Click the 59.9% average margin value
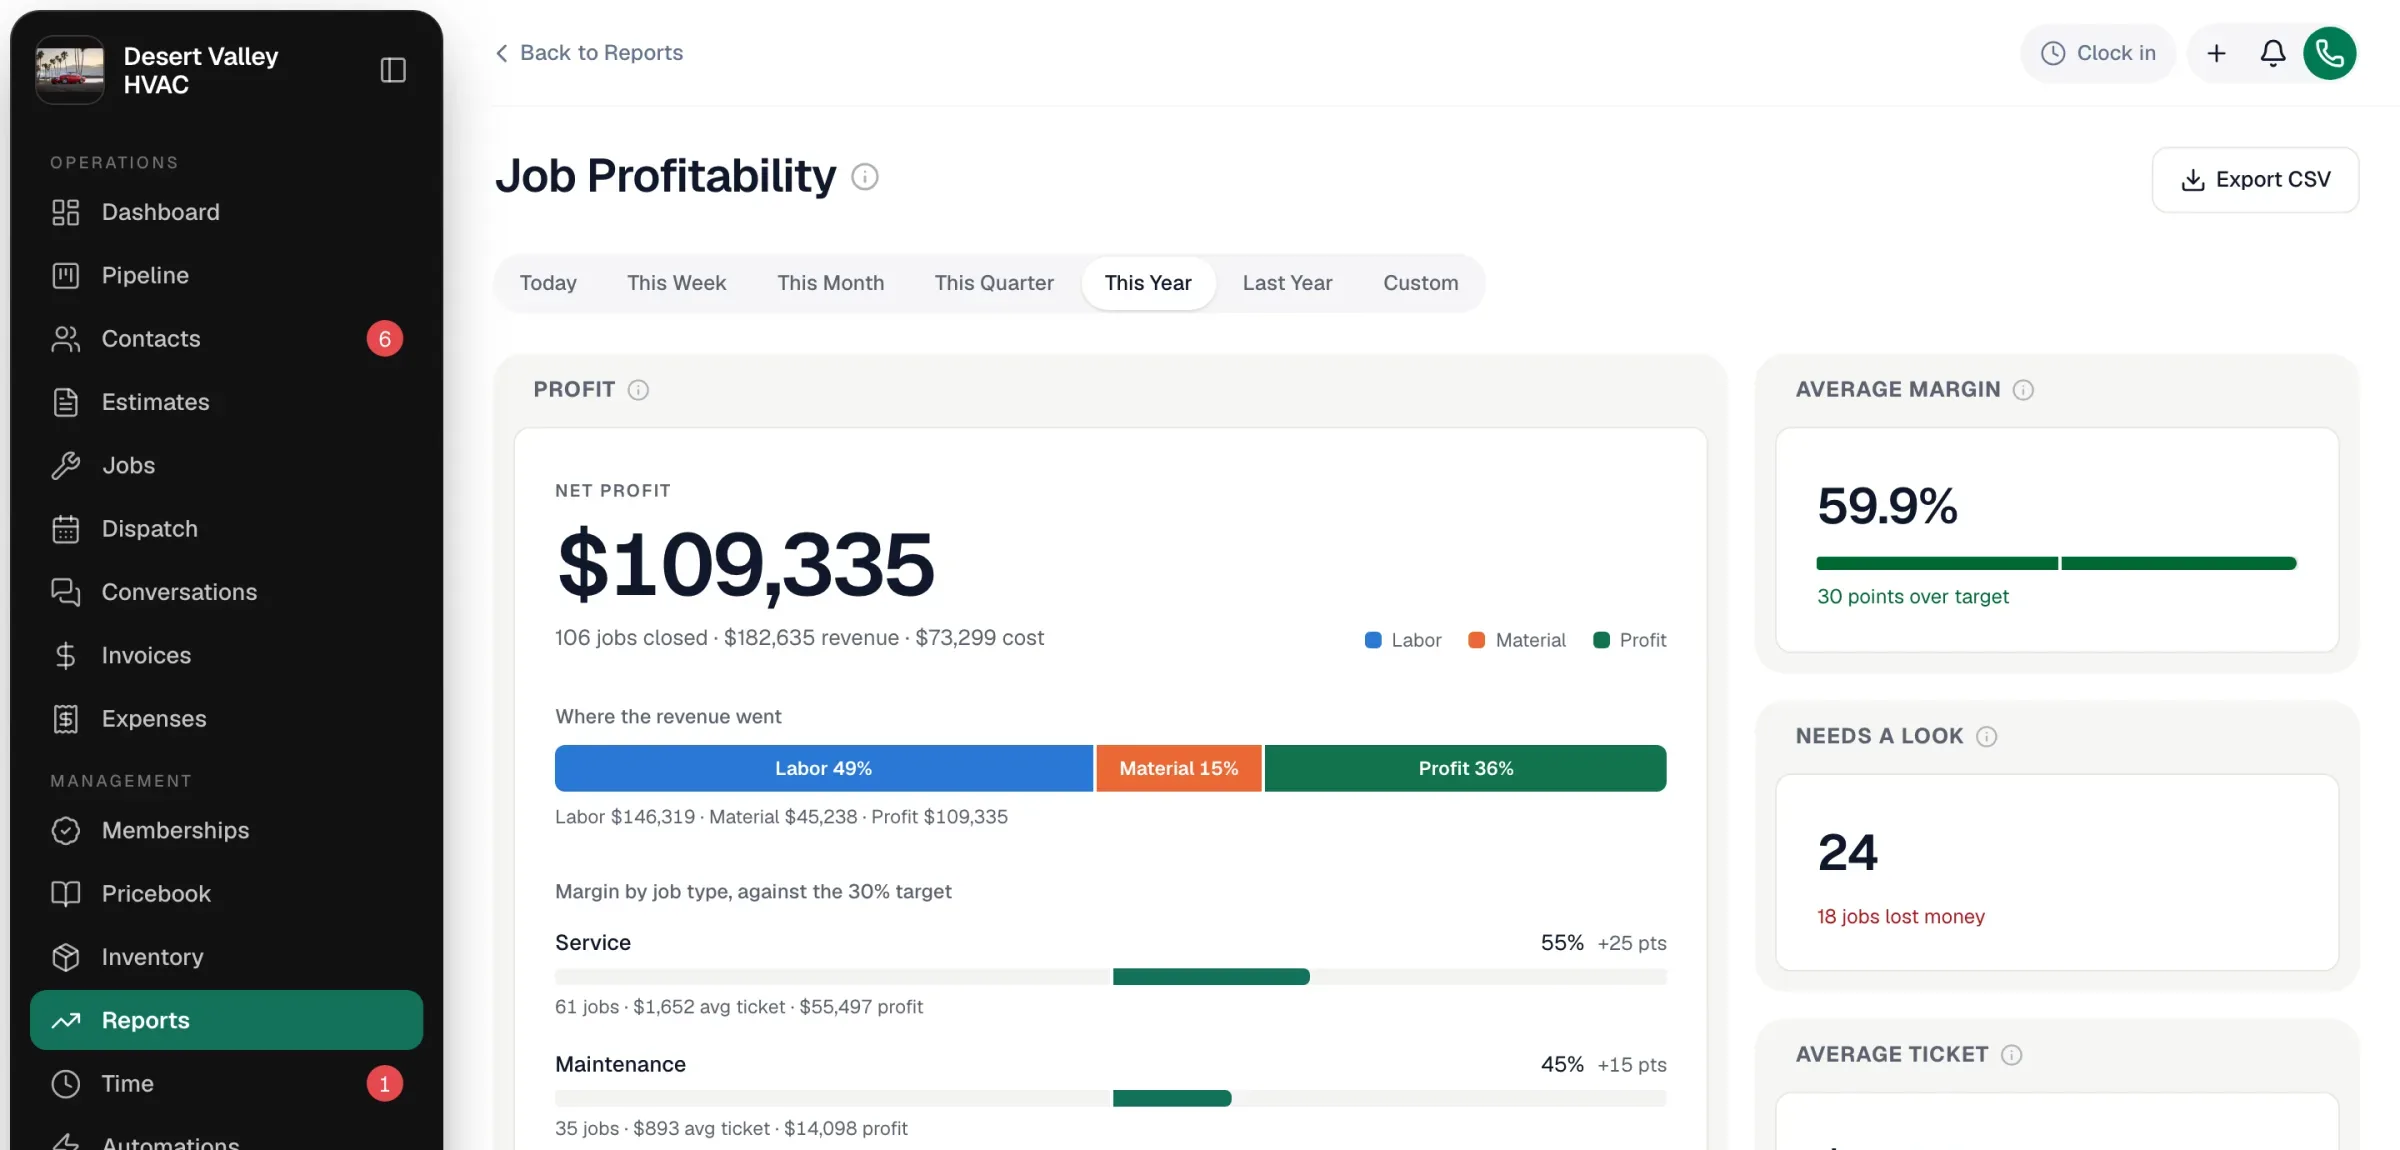The height and width of the screenshot is (1150, 2400). (1887, 506)
